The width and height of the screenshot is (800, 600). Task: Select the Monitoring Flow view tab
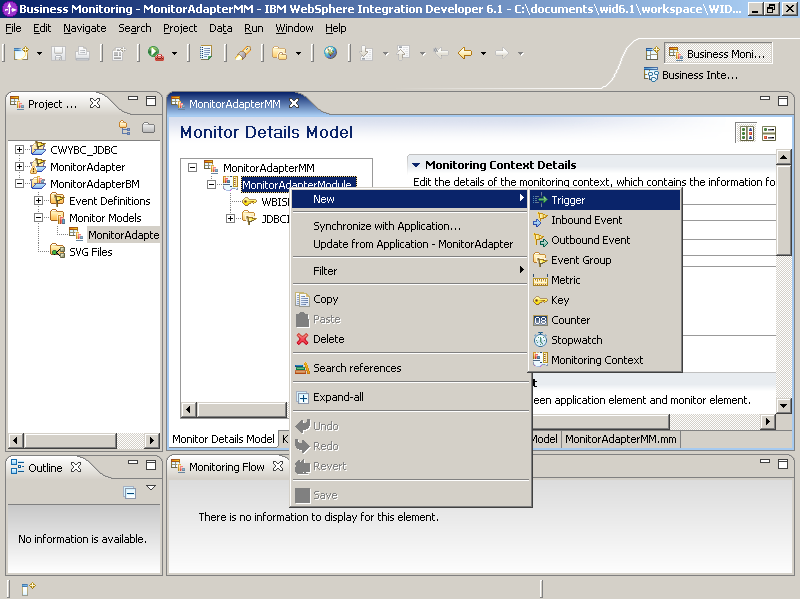(227, 467)
